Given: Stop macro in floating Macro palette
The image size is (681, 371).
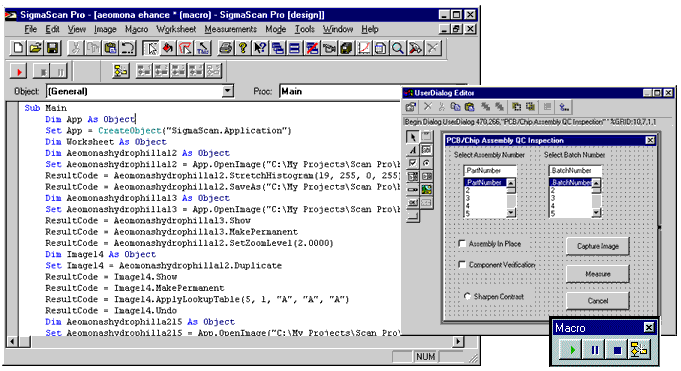Looking at the screenshot, I should 617,350.
